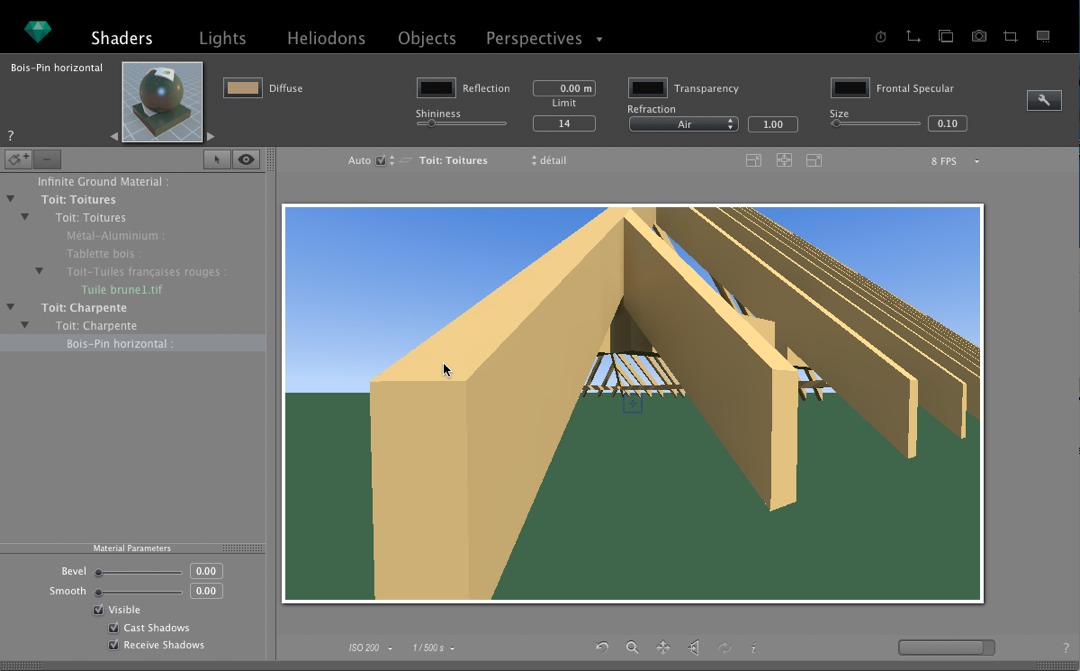Disable Cast Shadows checkbox
Viewport: 1080px width, 671px height.
pyautogui.click(x=113, y=628)
